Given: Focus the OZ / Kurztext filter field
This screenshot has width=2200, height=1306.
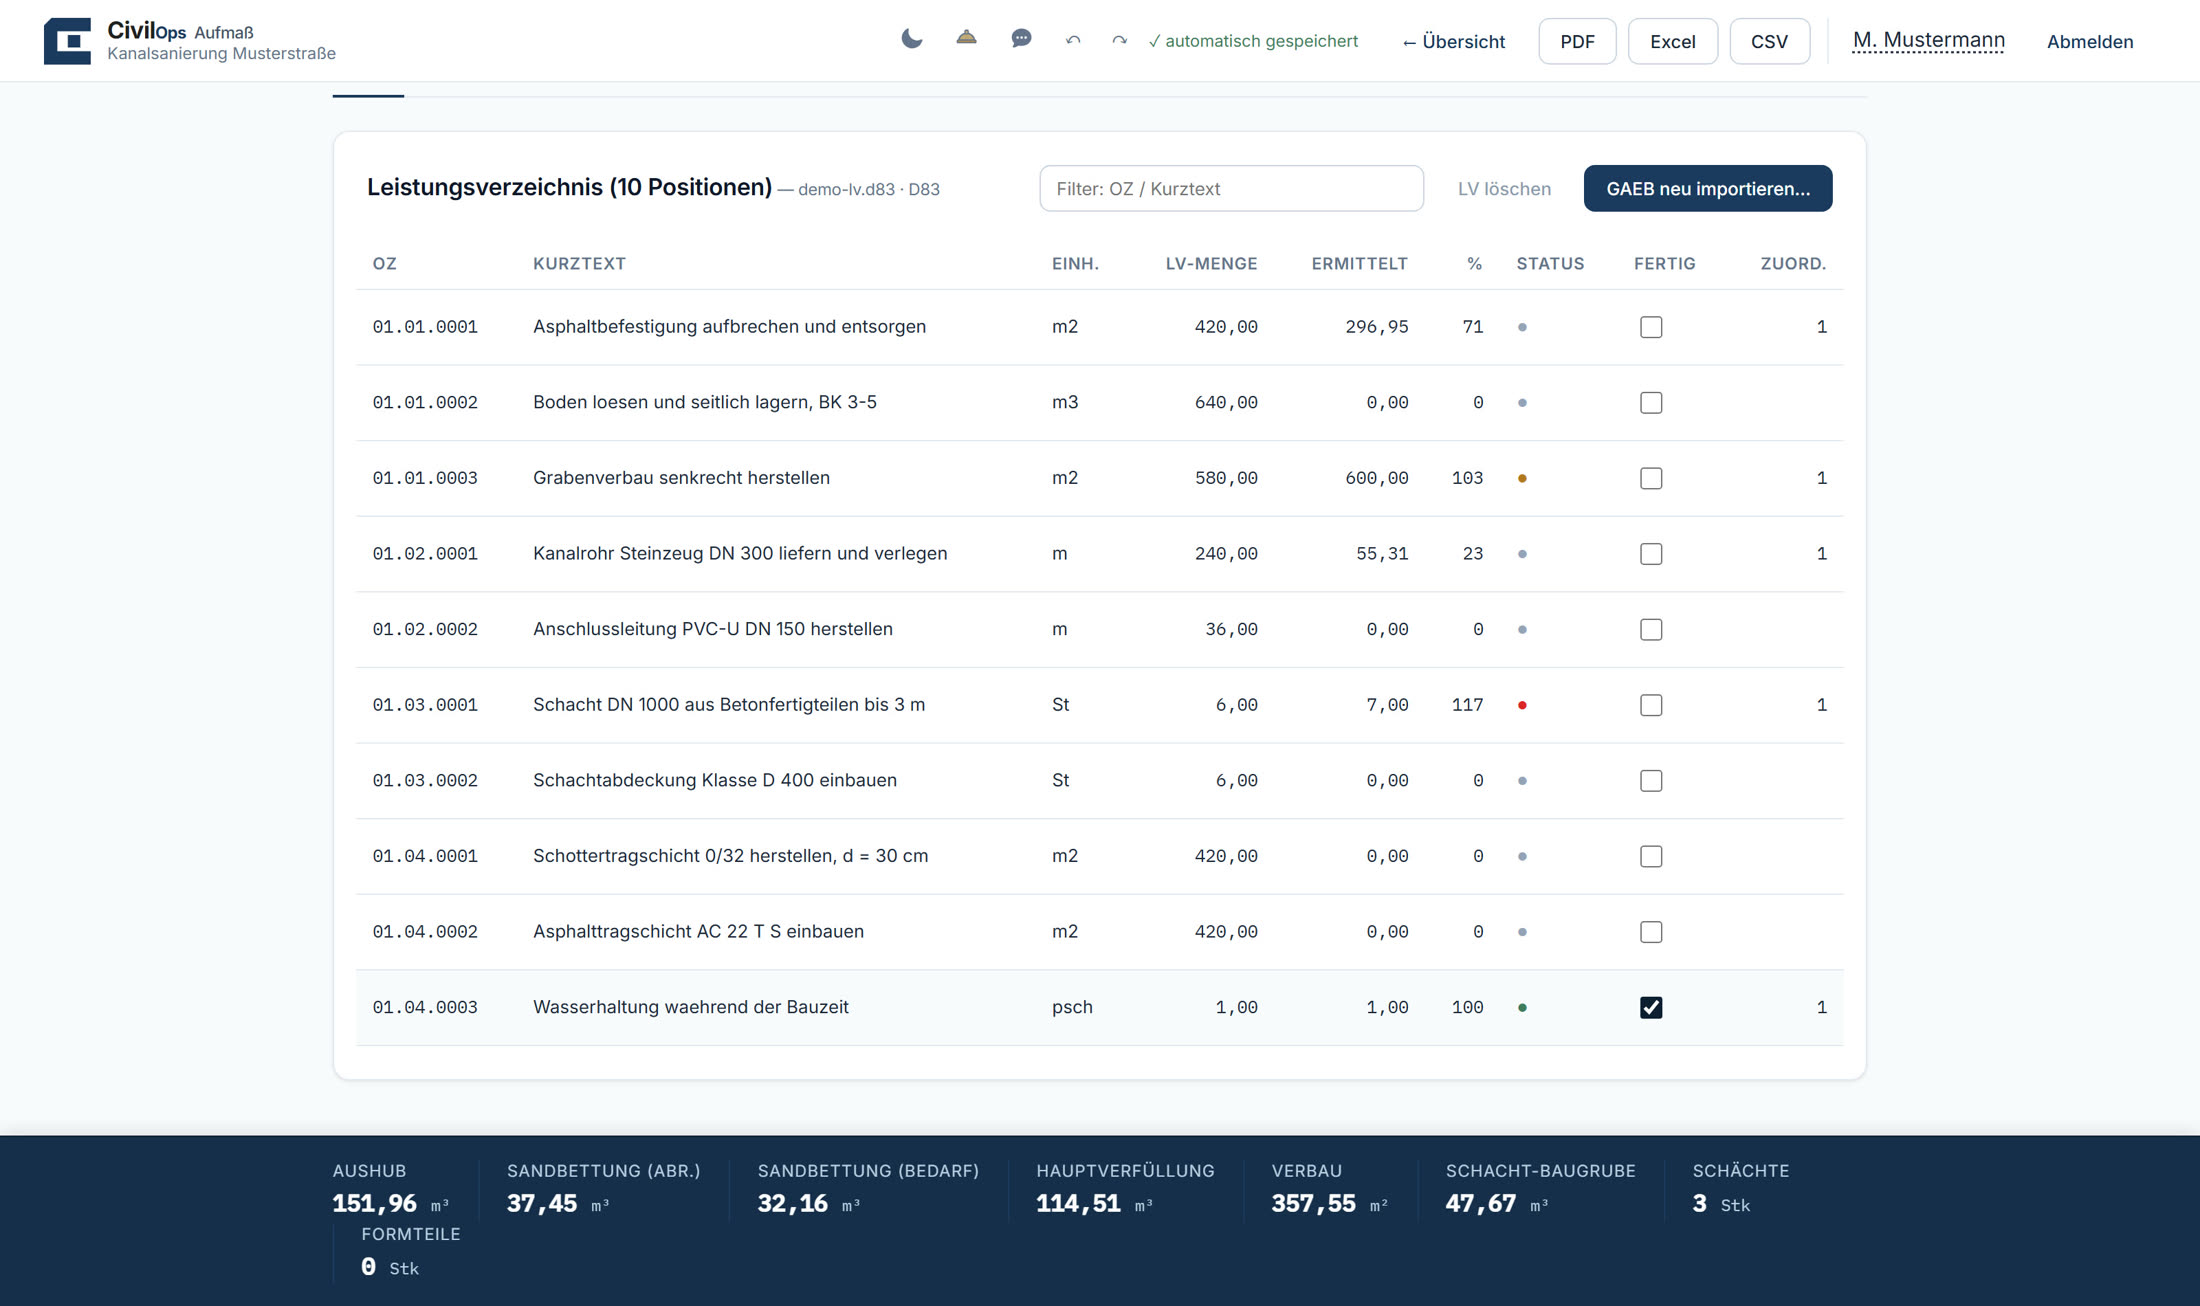Looking at the screenshot, I should 1231,188.
